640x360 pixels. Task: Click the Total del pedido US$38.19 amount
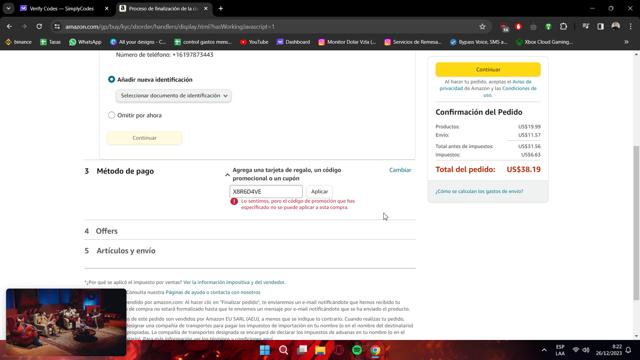click(x=523, y=169)
